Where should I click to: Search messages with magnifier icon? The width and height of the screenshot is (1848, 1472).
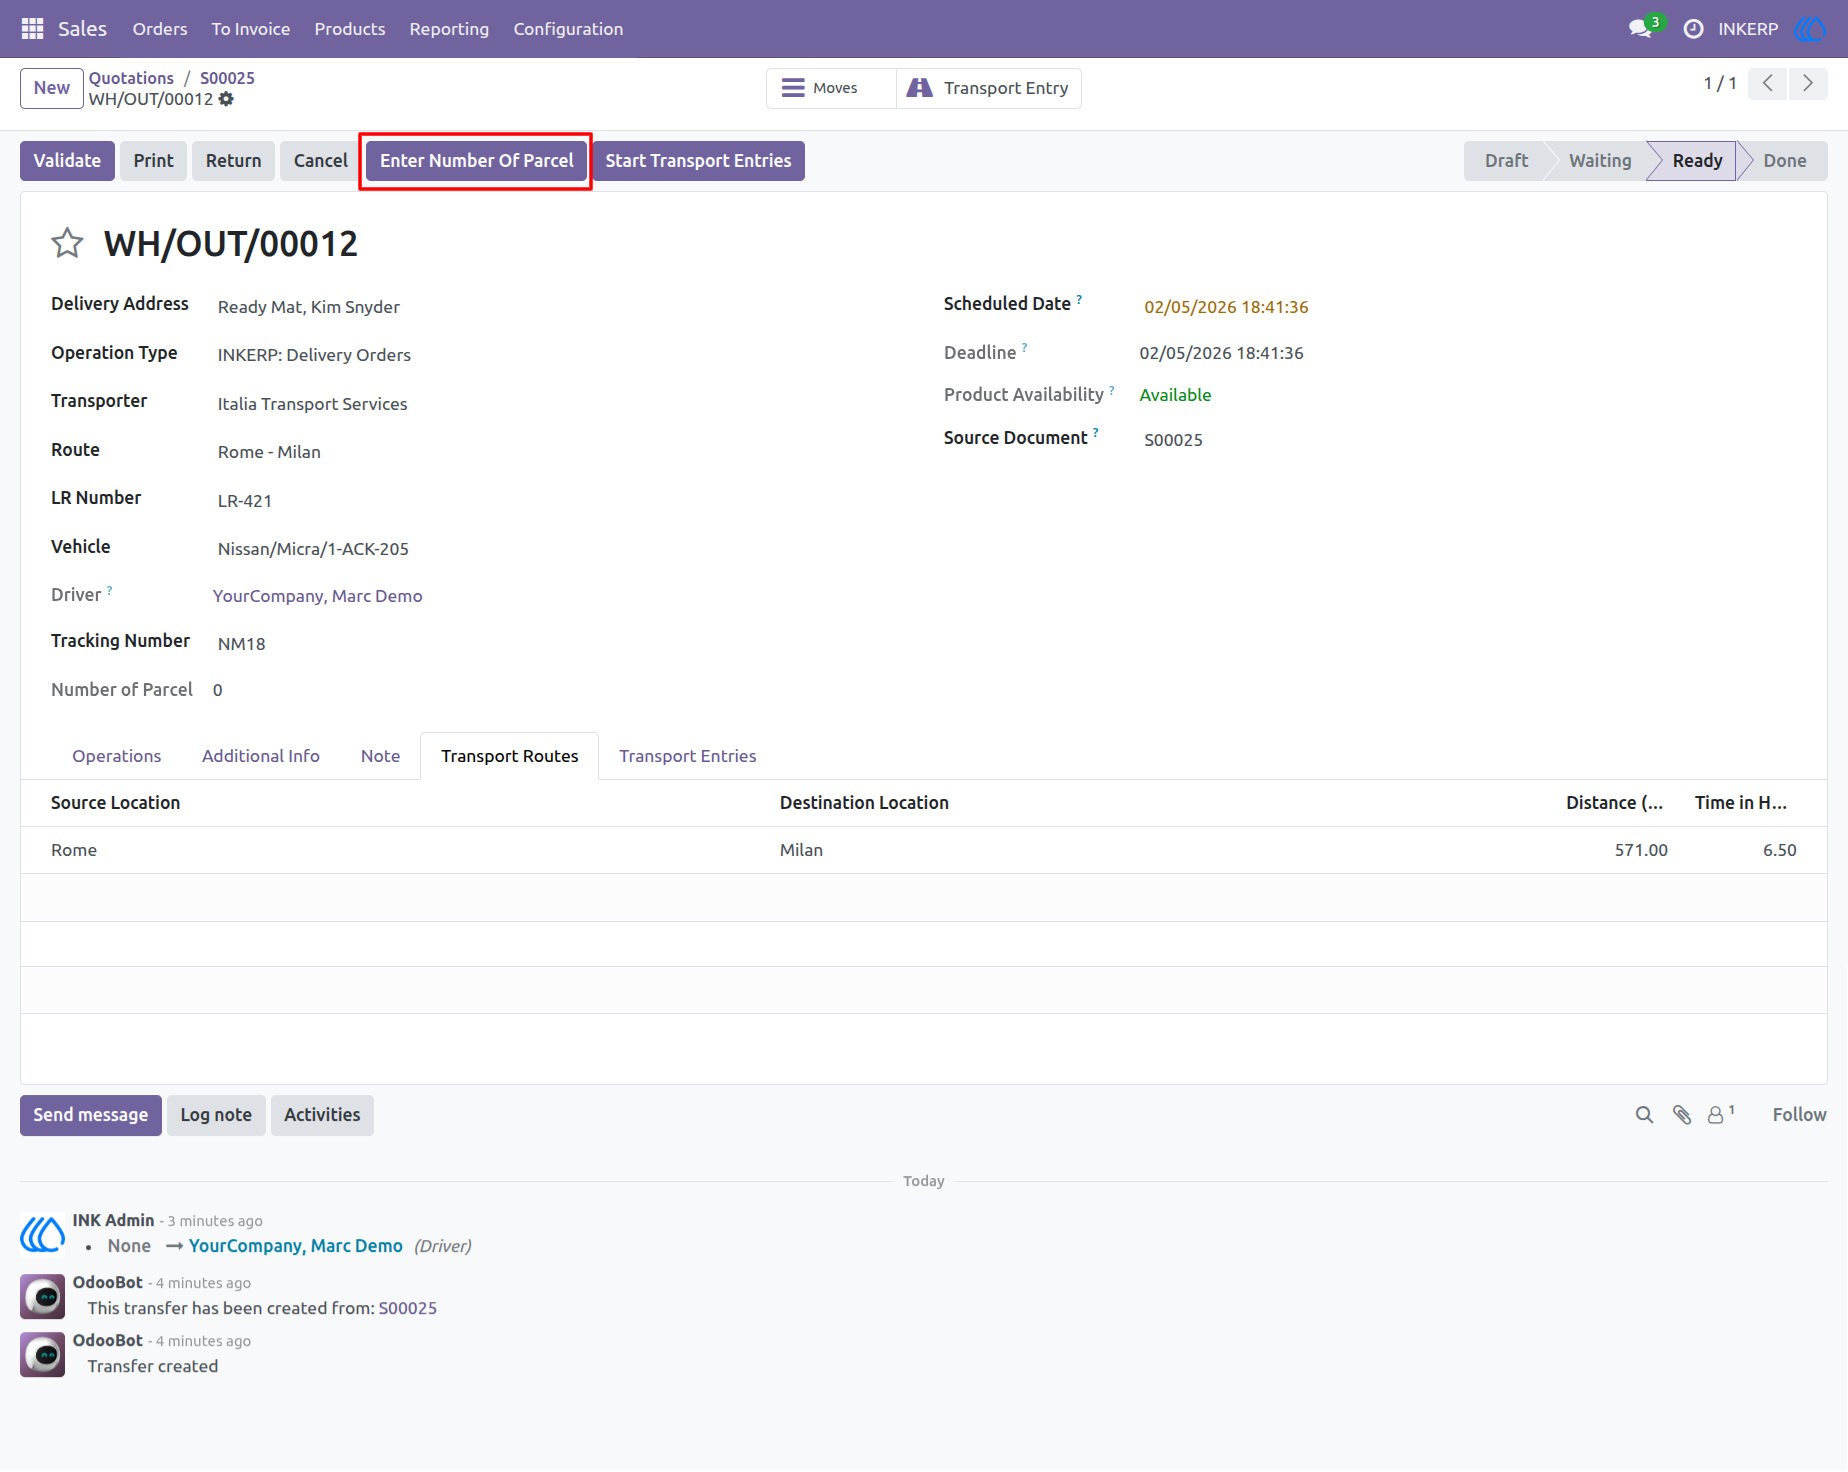(1644, 1115)
